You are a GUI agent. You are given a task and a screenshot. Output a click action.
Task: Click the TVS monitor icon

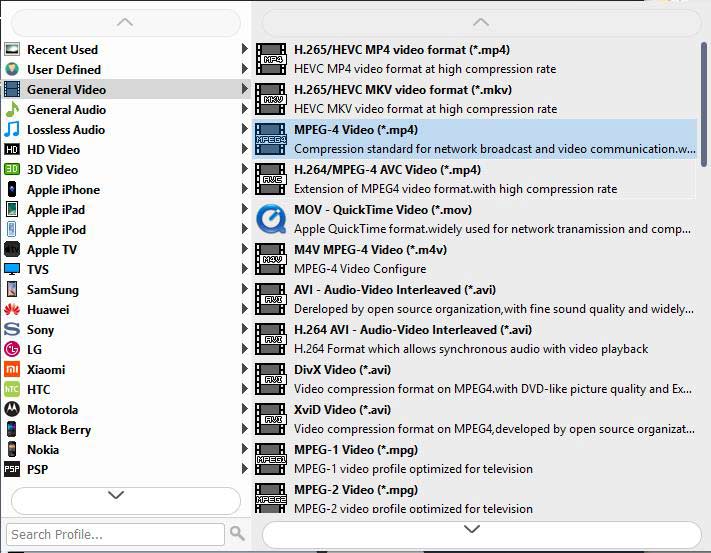click(x=12, y=269)
